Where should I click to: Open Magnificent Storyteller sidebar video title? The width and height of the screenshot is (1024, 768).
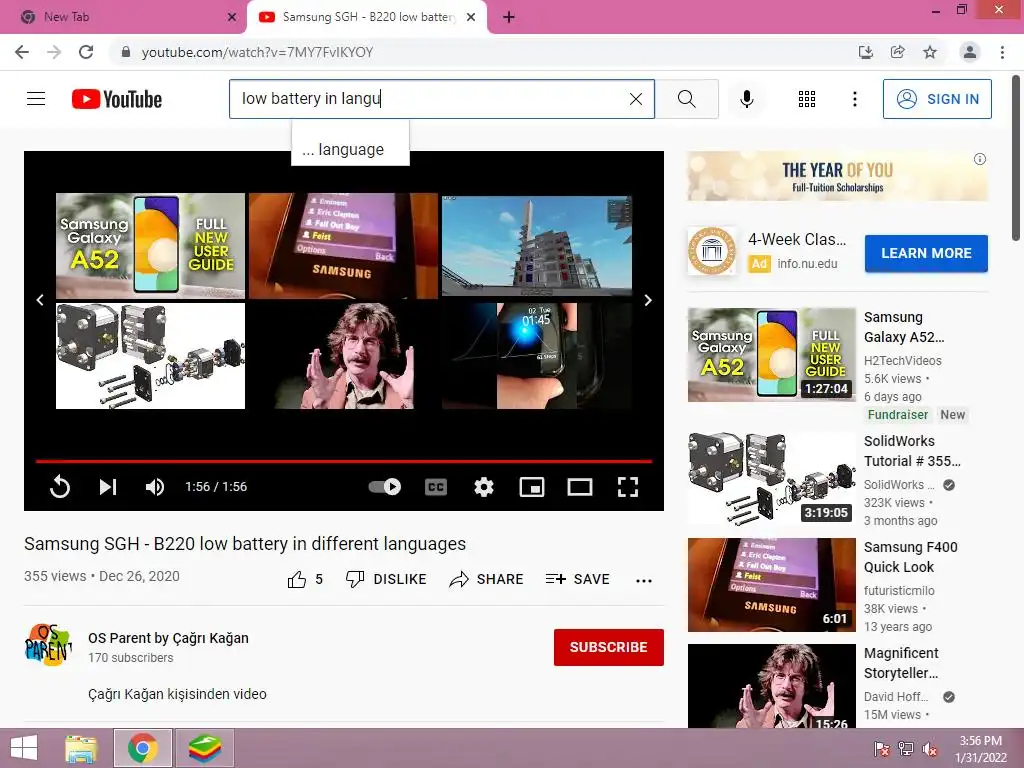(x=901, y=663)
